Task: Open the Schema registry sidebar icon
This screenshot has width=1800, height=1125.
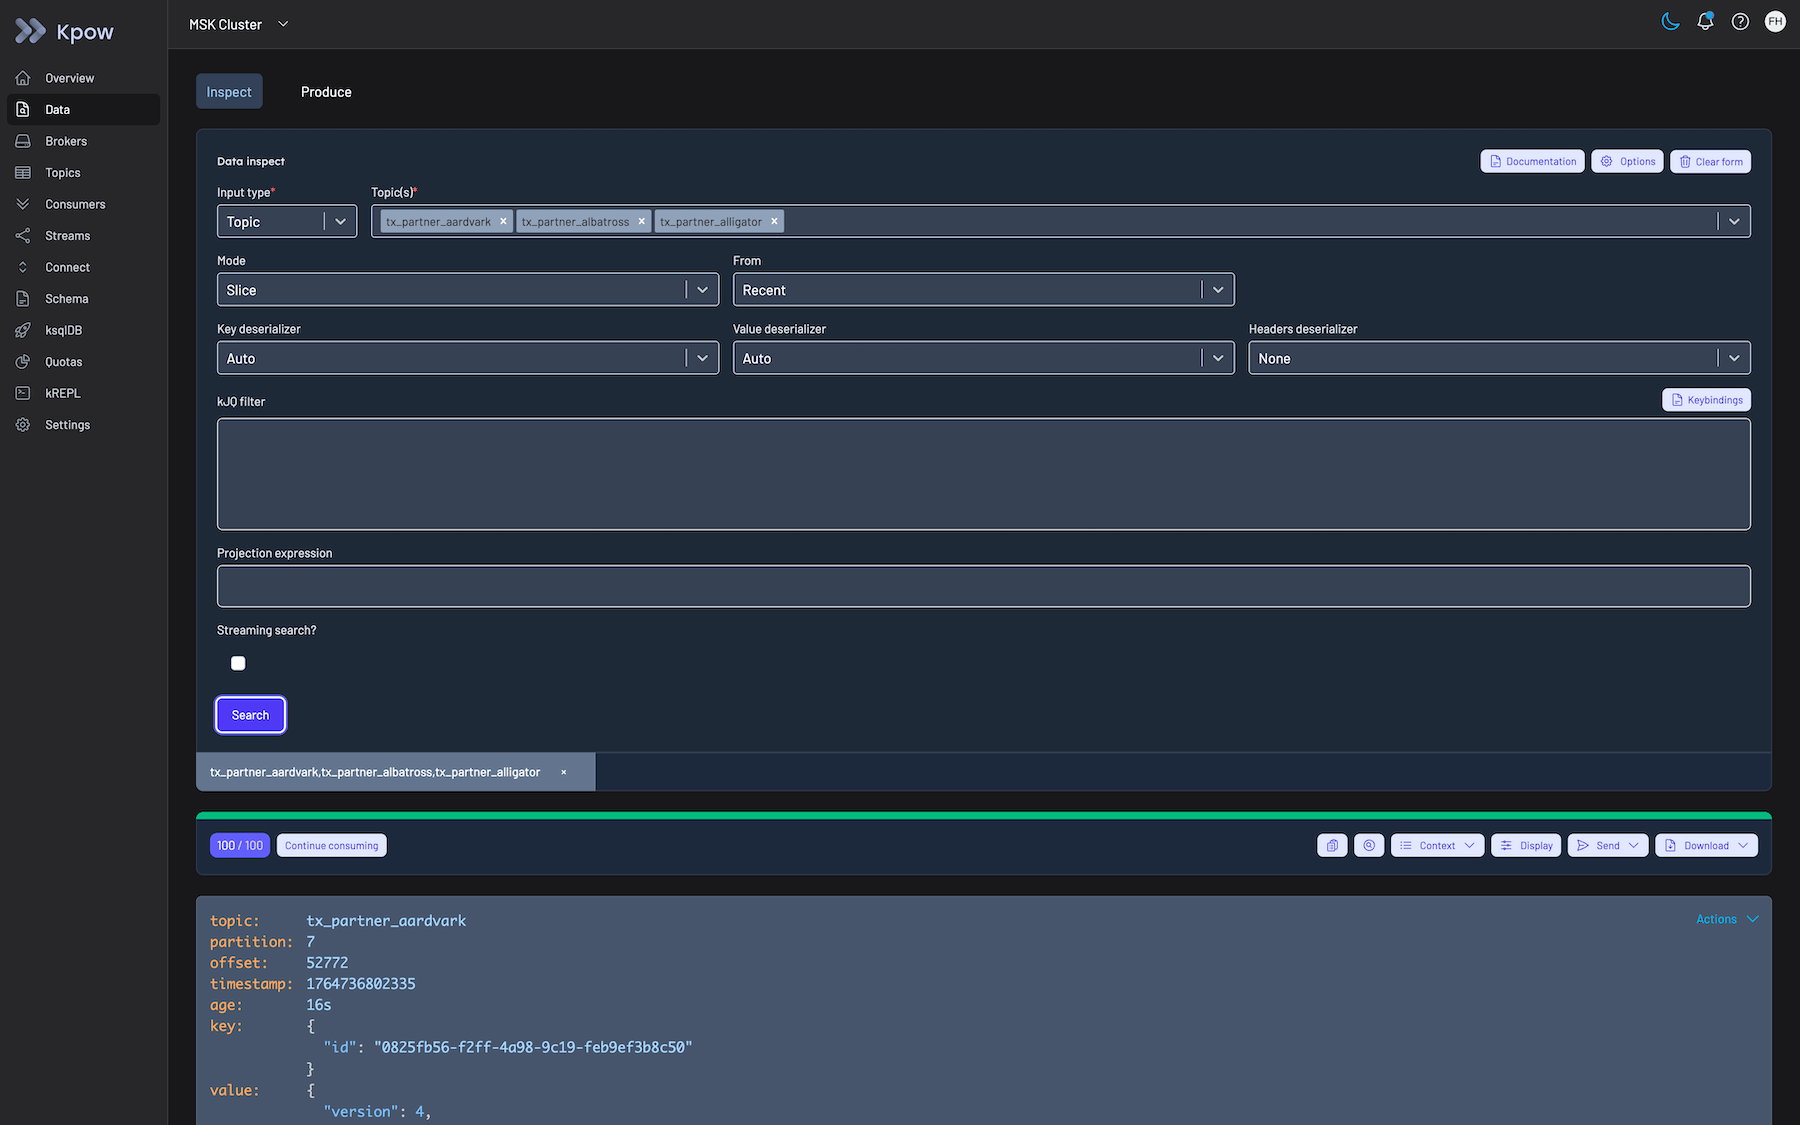Action: (65, 298)
